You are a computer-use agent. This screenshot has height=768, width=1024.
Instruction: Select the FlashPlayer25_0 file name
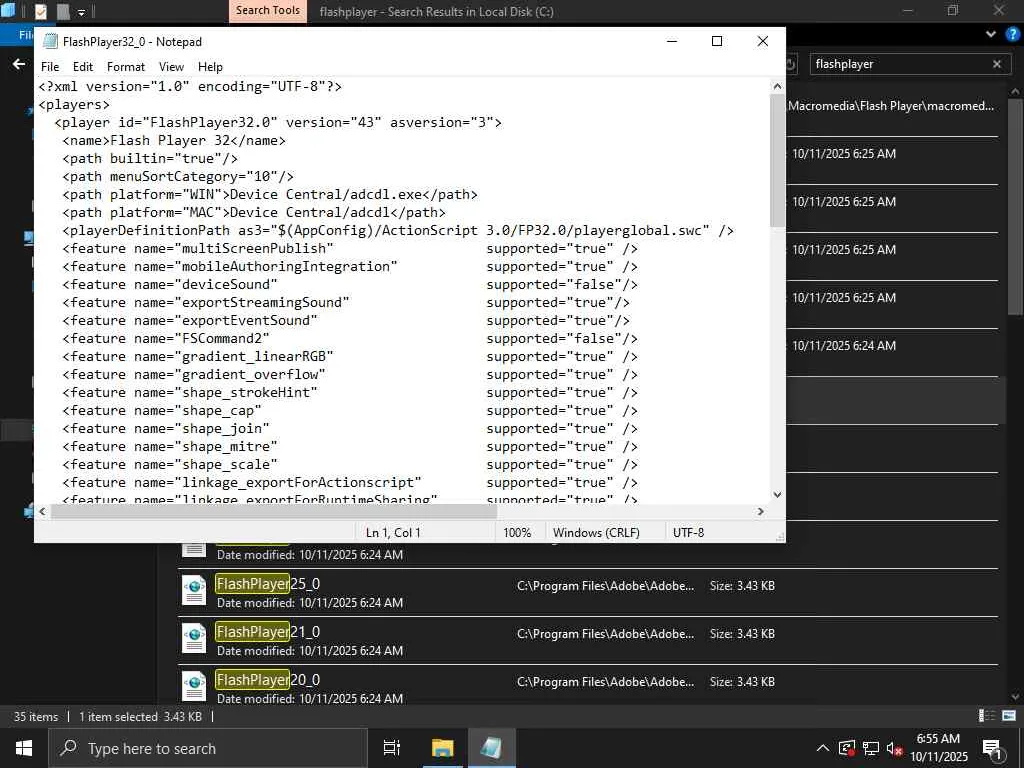click(268, 584)
